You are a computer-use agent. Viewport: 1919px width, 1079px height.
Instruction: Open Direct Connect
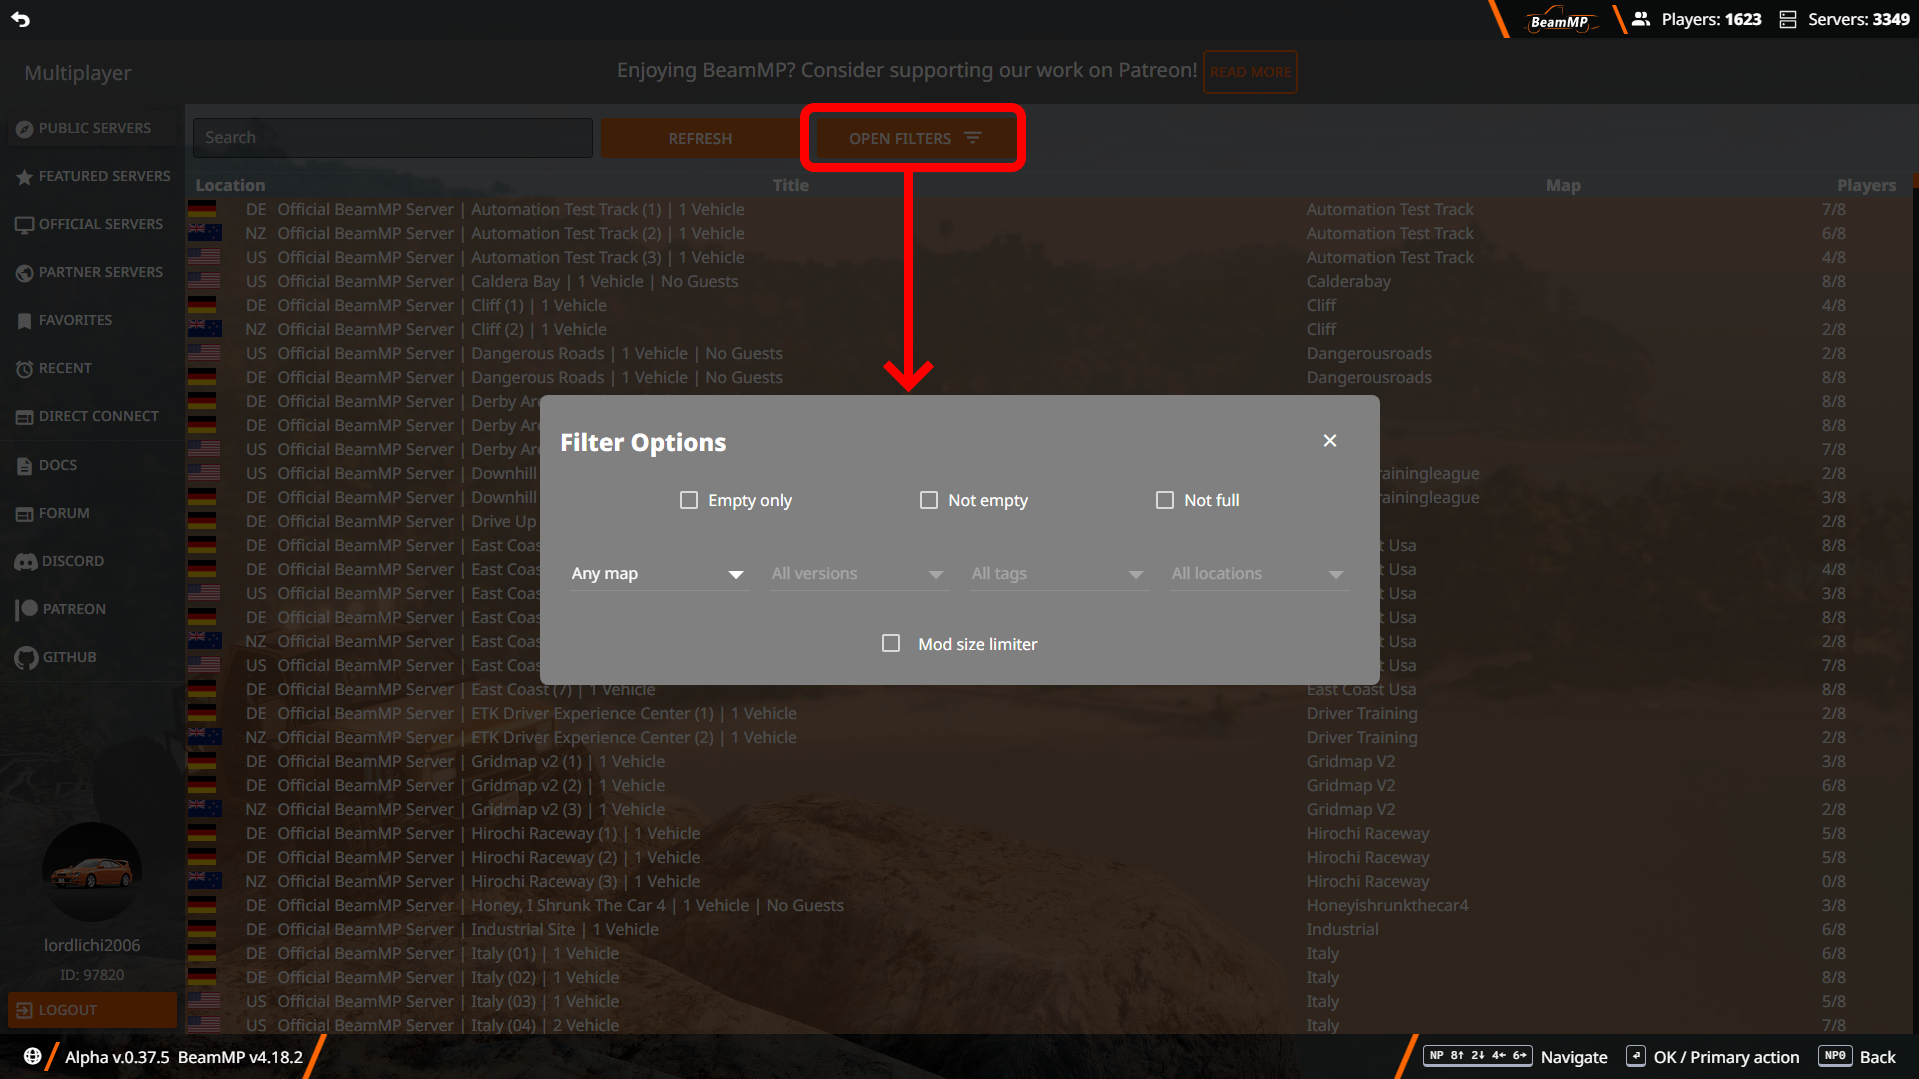coord(92,417)
